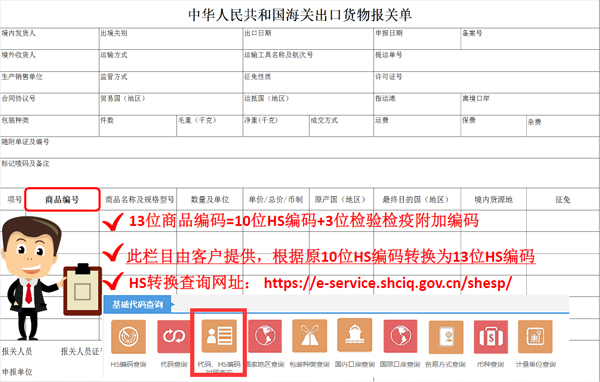This screenshot has height=382, width=600.
Task: Click the 件数 field
Action: [138, 126]
